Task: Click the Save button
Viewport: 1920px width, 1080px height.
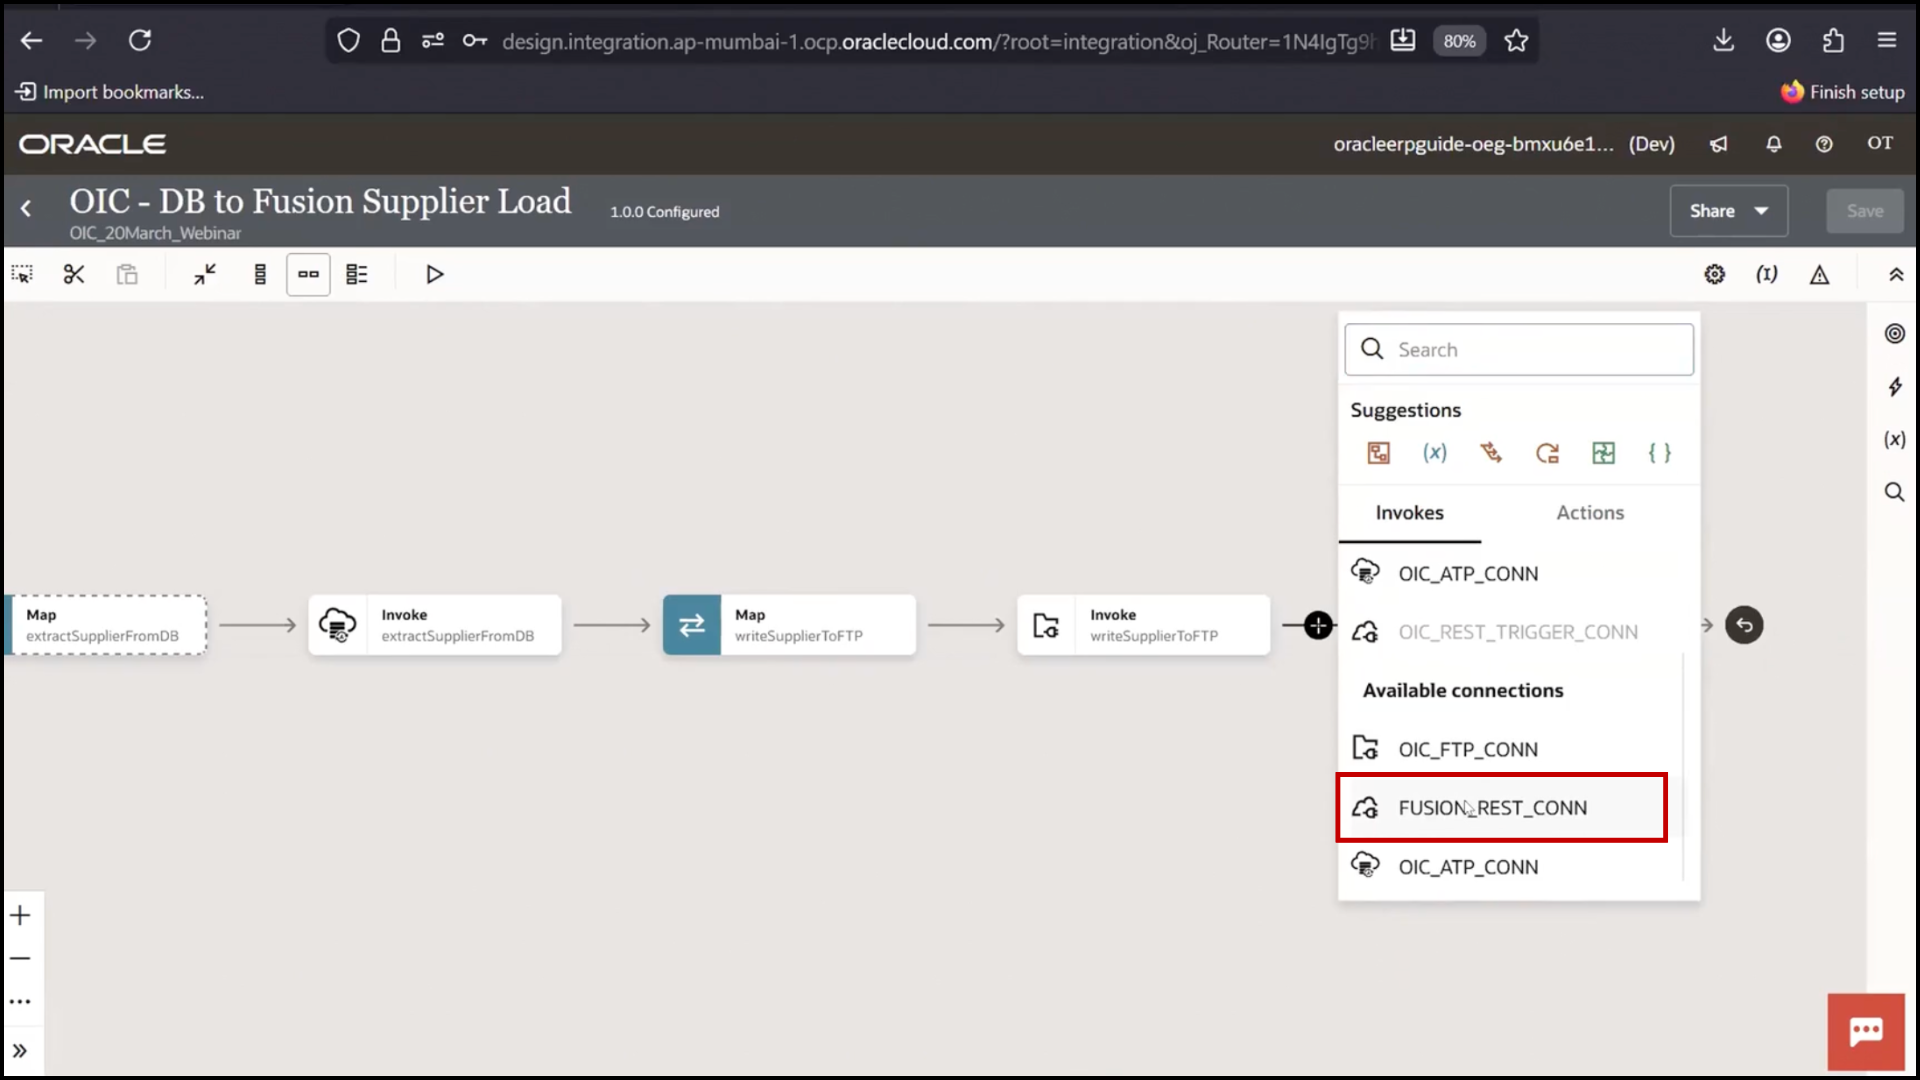Action: click(x=1864, y=211)
